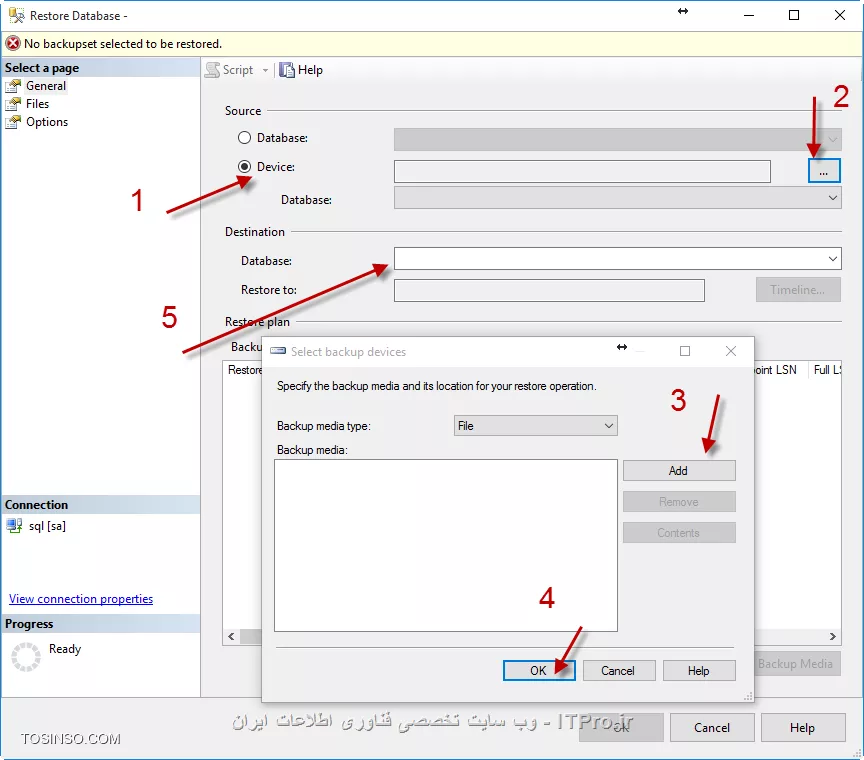Open the Files page
This screenshot has height=760, width=864.
37,104
